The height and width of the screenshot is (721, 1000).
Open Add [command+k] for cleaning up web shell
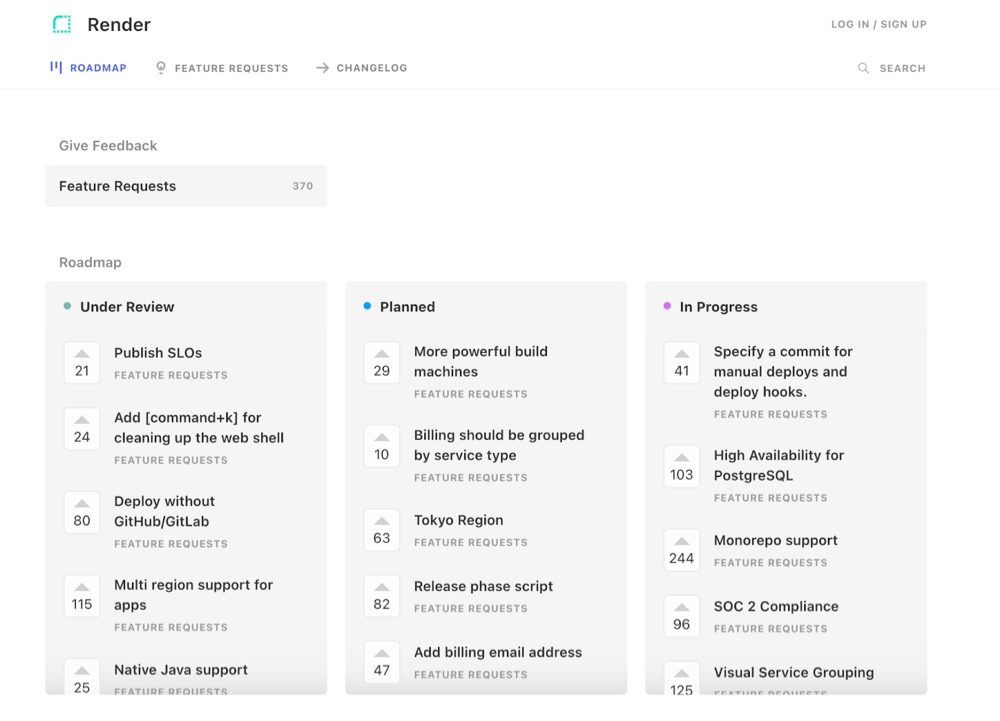pyautogui.click(x=199, y=428)
